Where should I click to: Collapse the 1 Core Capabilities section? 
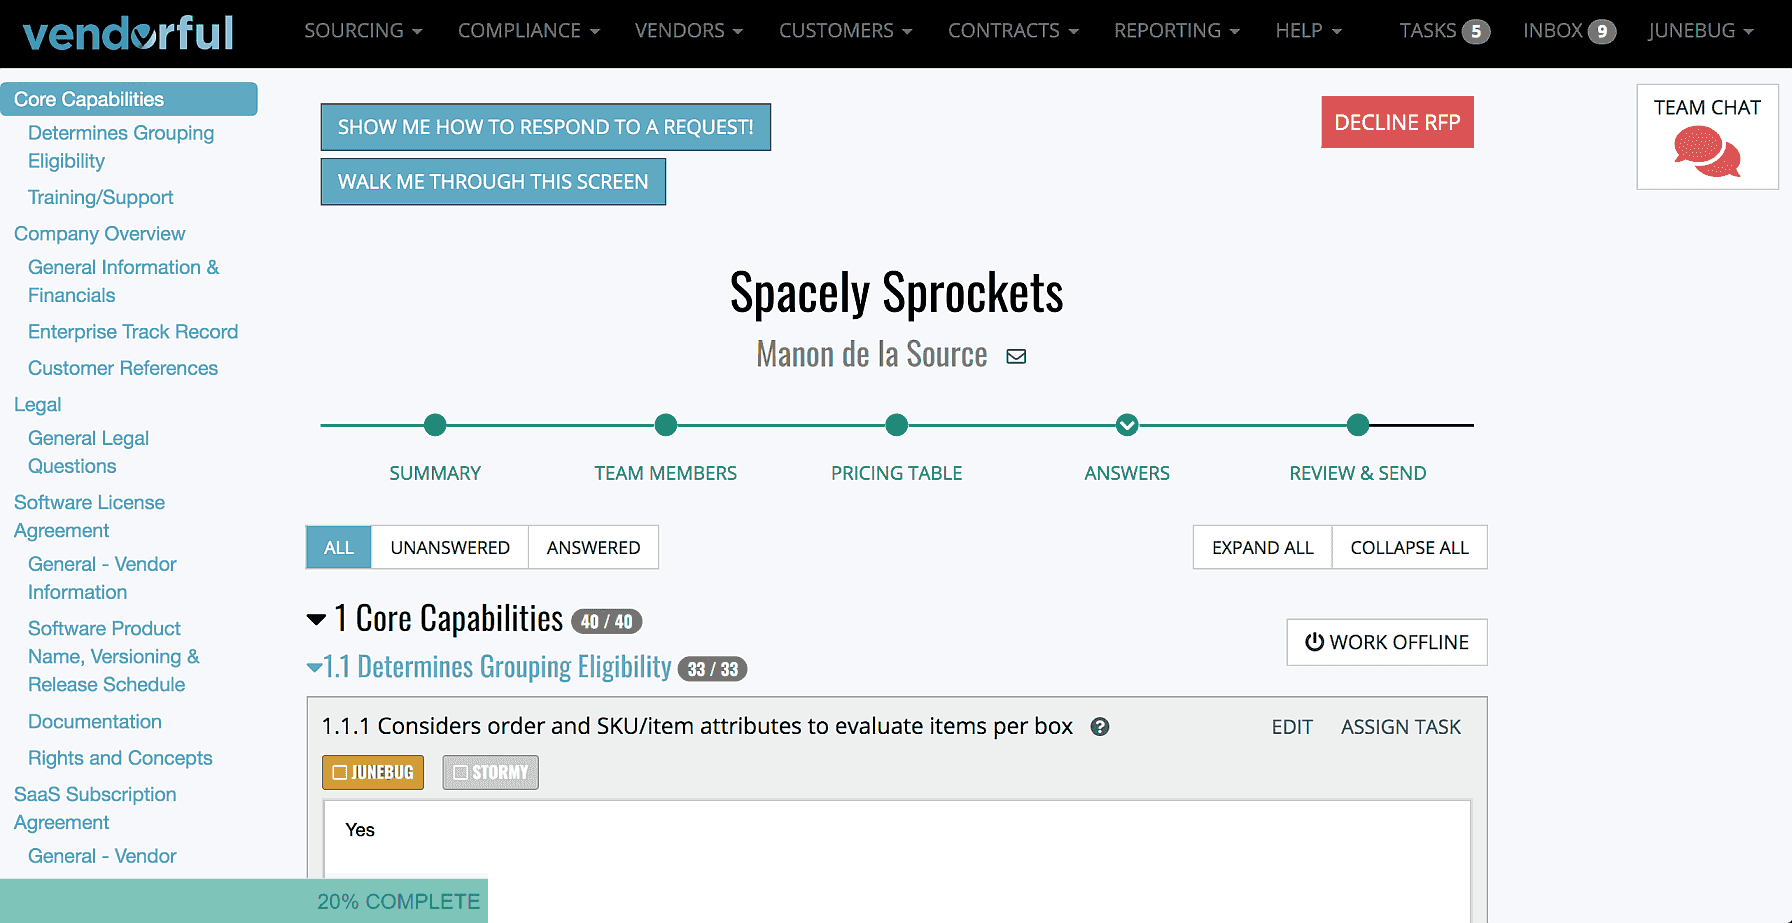point(316,620)
